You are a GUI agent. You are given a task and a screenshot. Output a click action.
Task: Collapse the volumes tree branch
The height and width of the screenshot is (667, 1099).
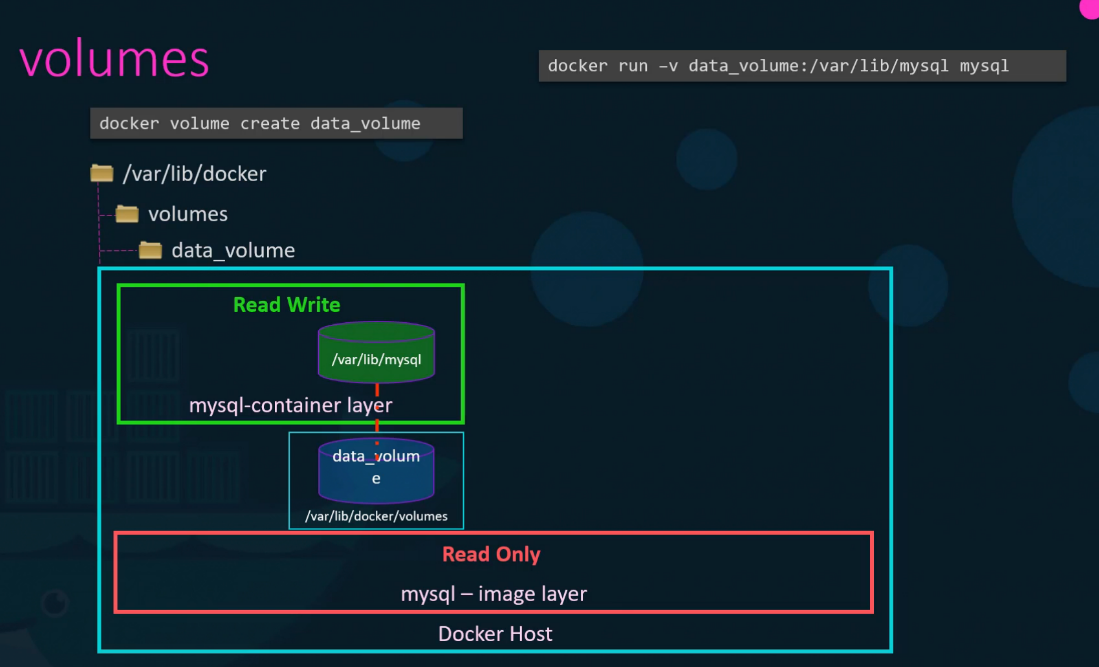[188, 213]
